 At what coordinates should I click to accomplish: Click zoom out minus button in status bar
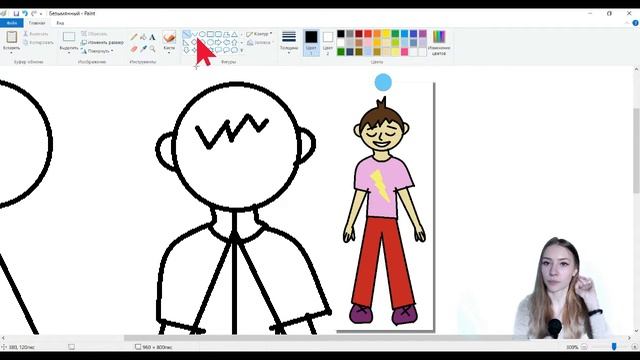[584, 347]
